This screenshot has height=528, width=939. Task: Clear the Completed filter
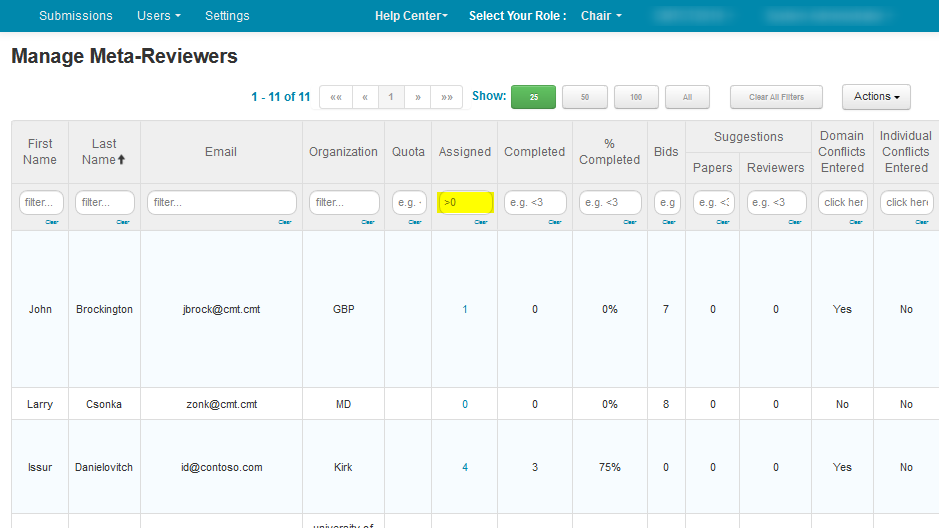555,222
